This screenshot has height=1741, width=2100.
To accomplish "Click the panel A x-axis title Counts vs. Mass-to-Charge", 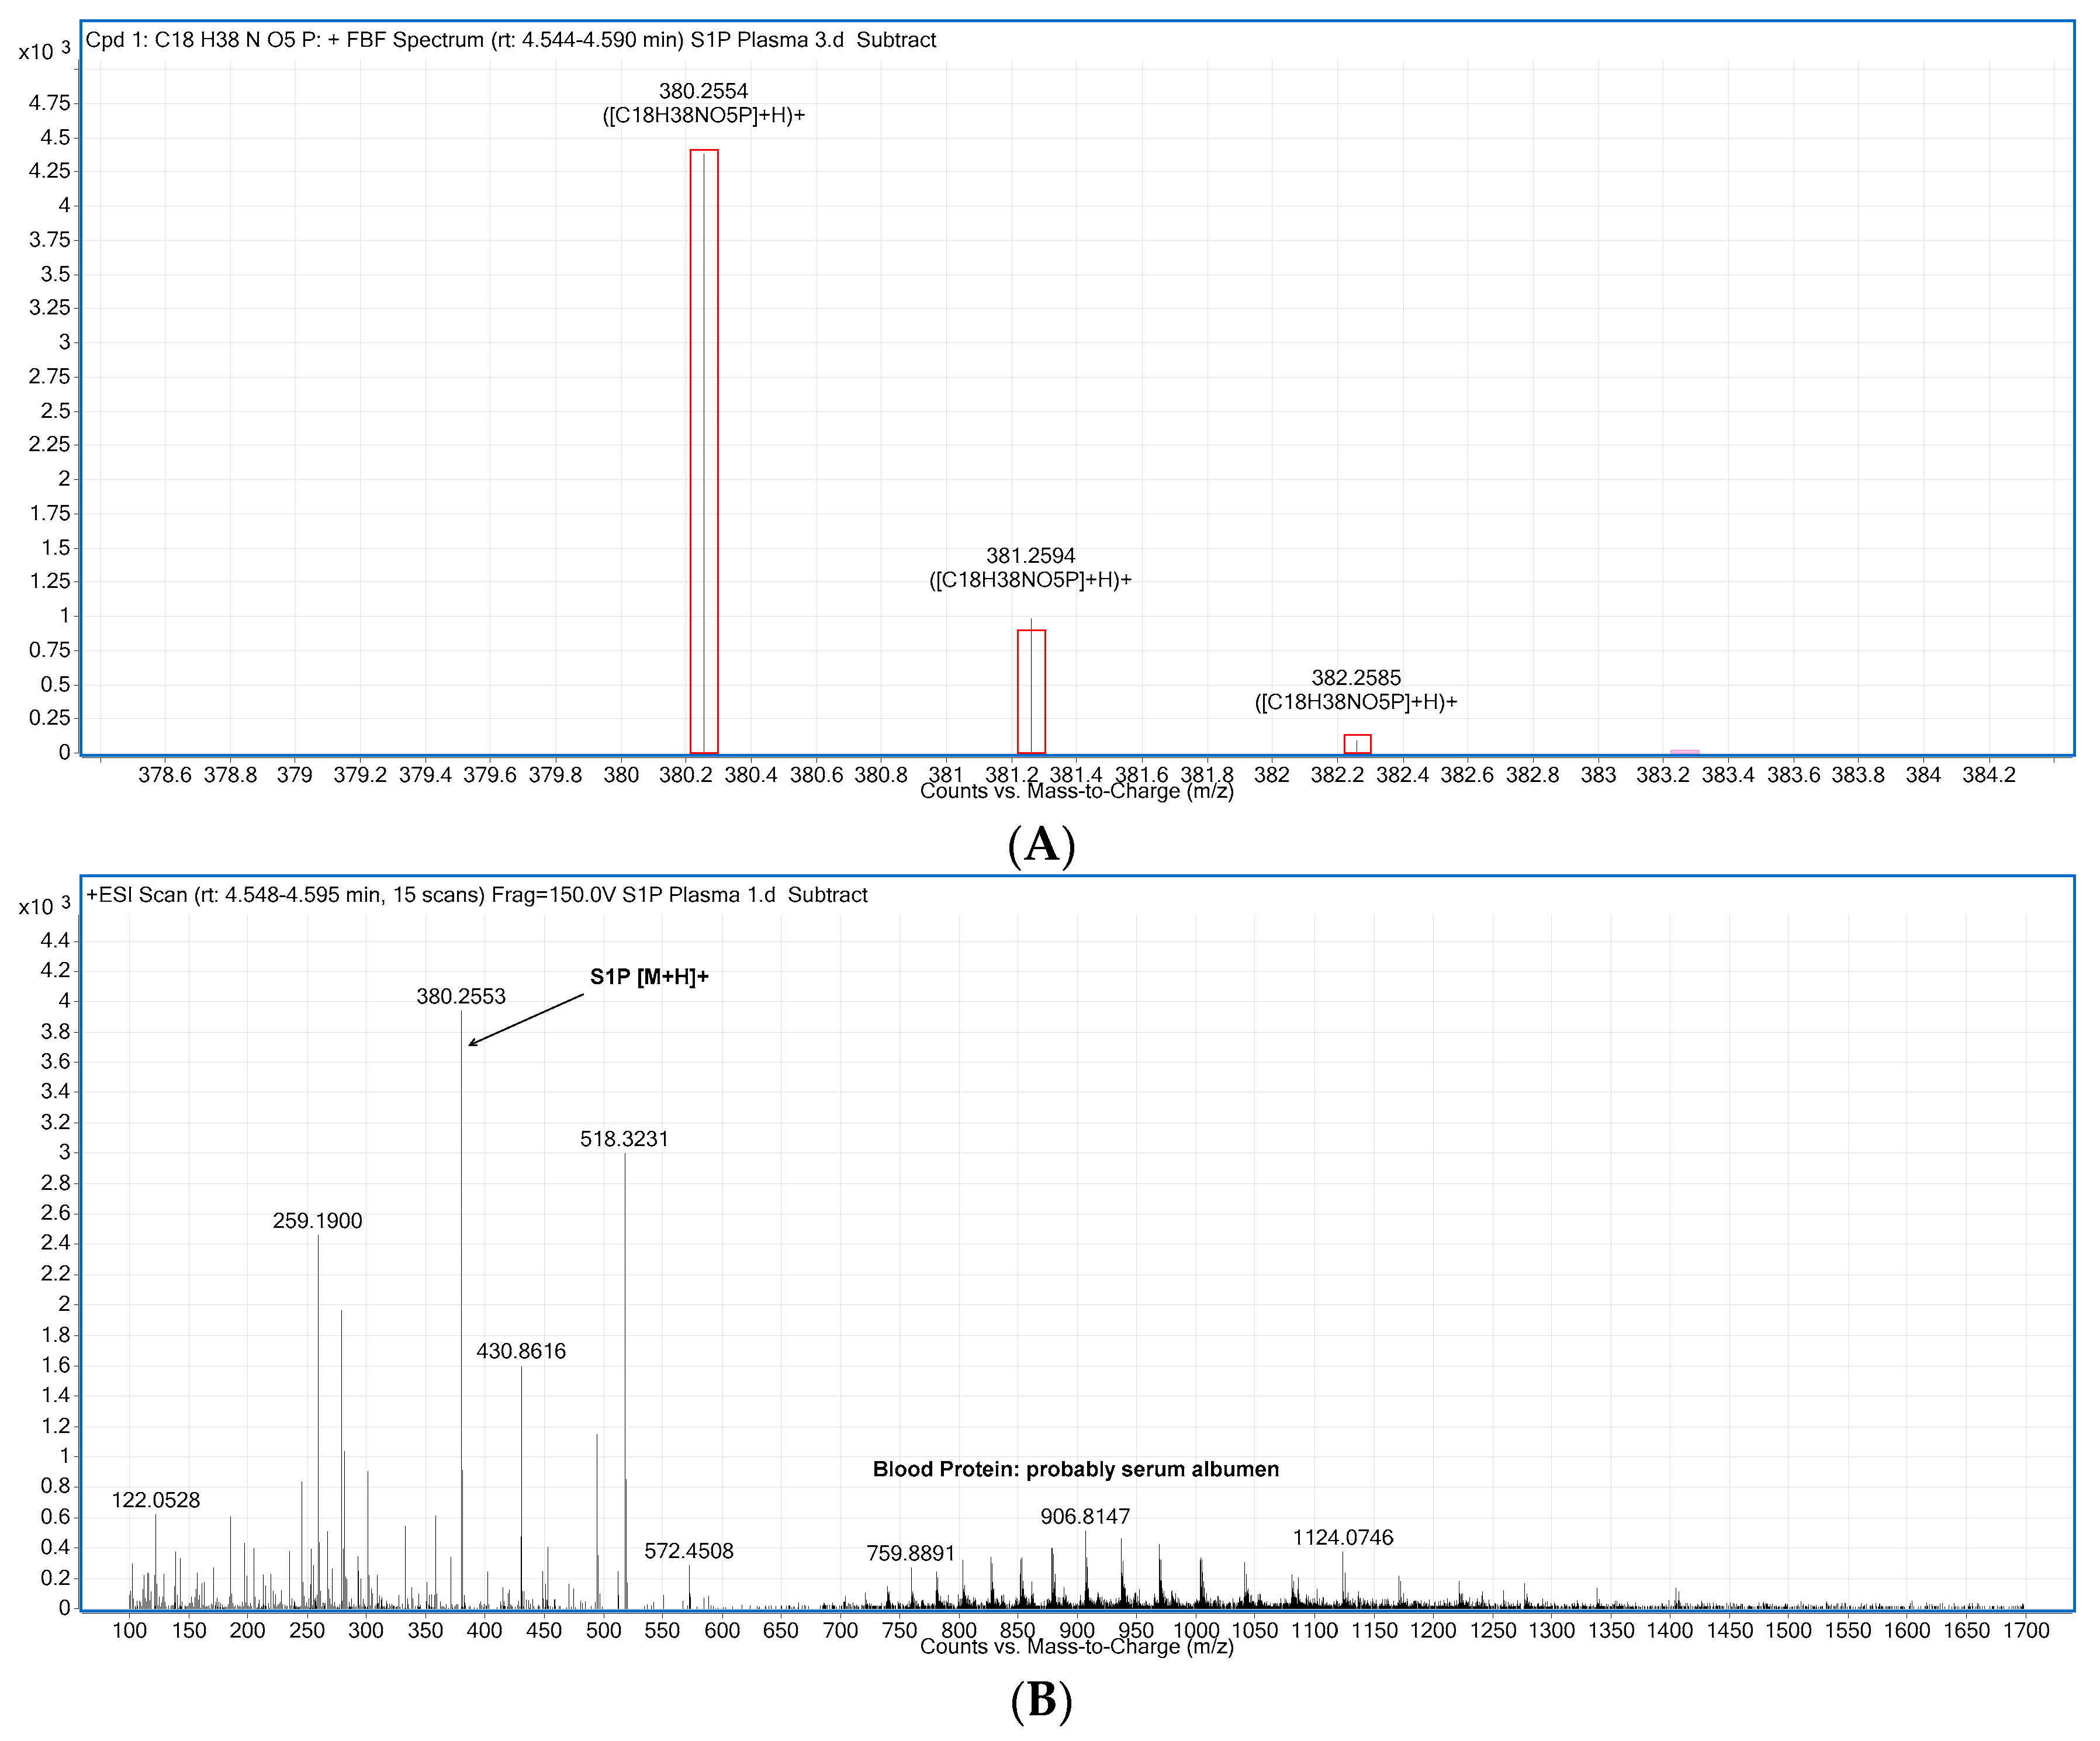I will click(x=1076, y=792).
